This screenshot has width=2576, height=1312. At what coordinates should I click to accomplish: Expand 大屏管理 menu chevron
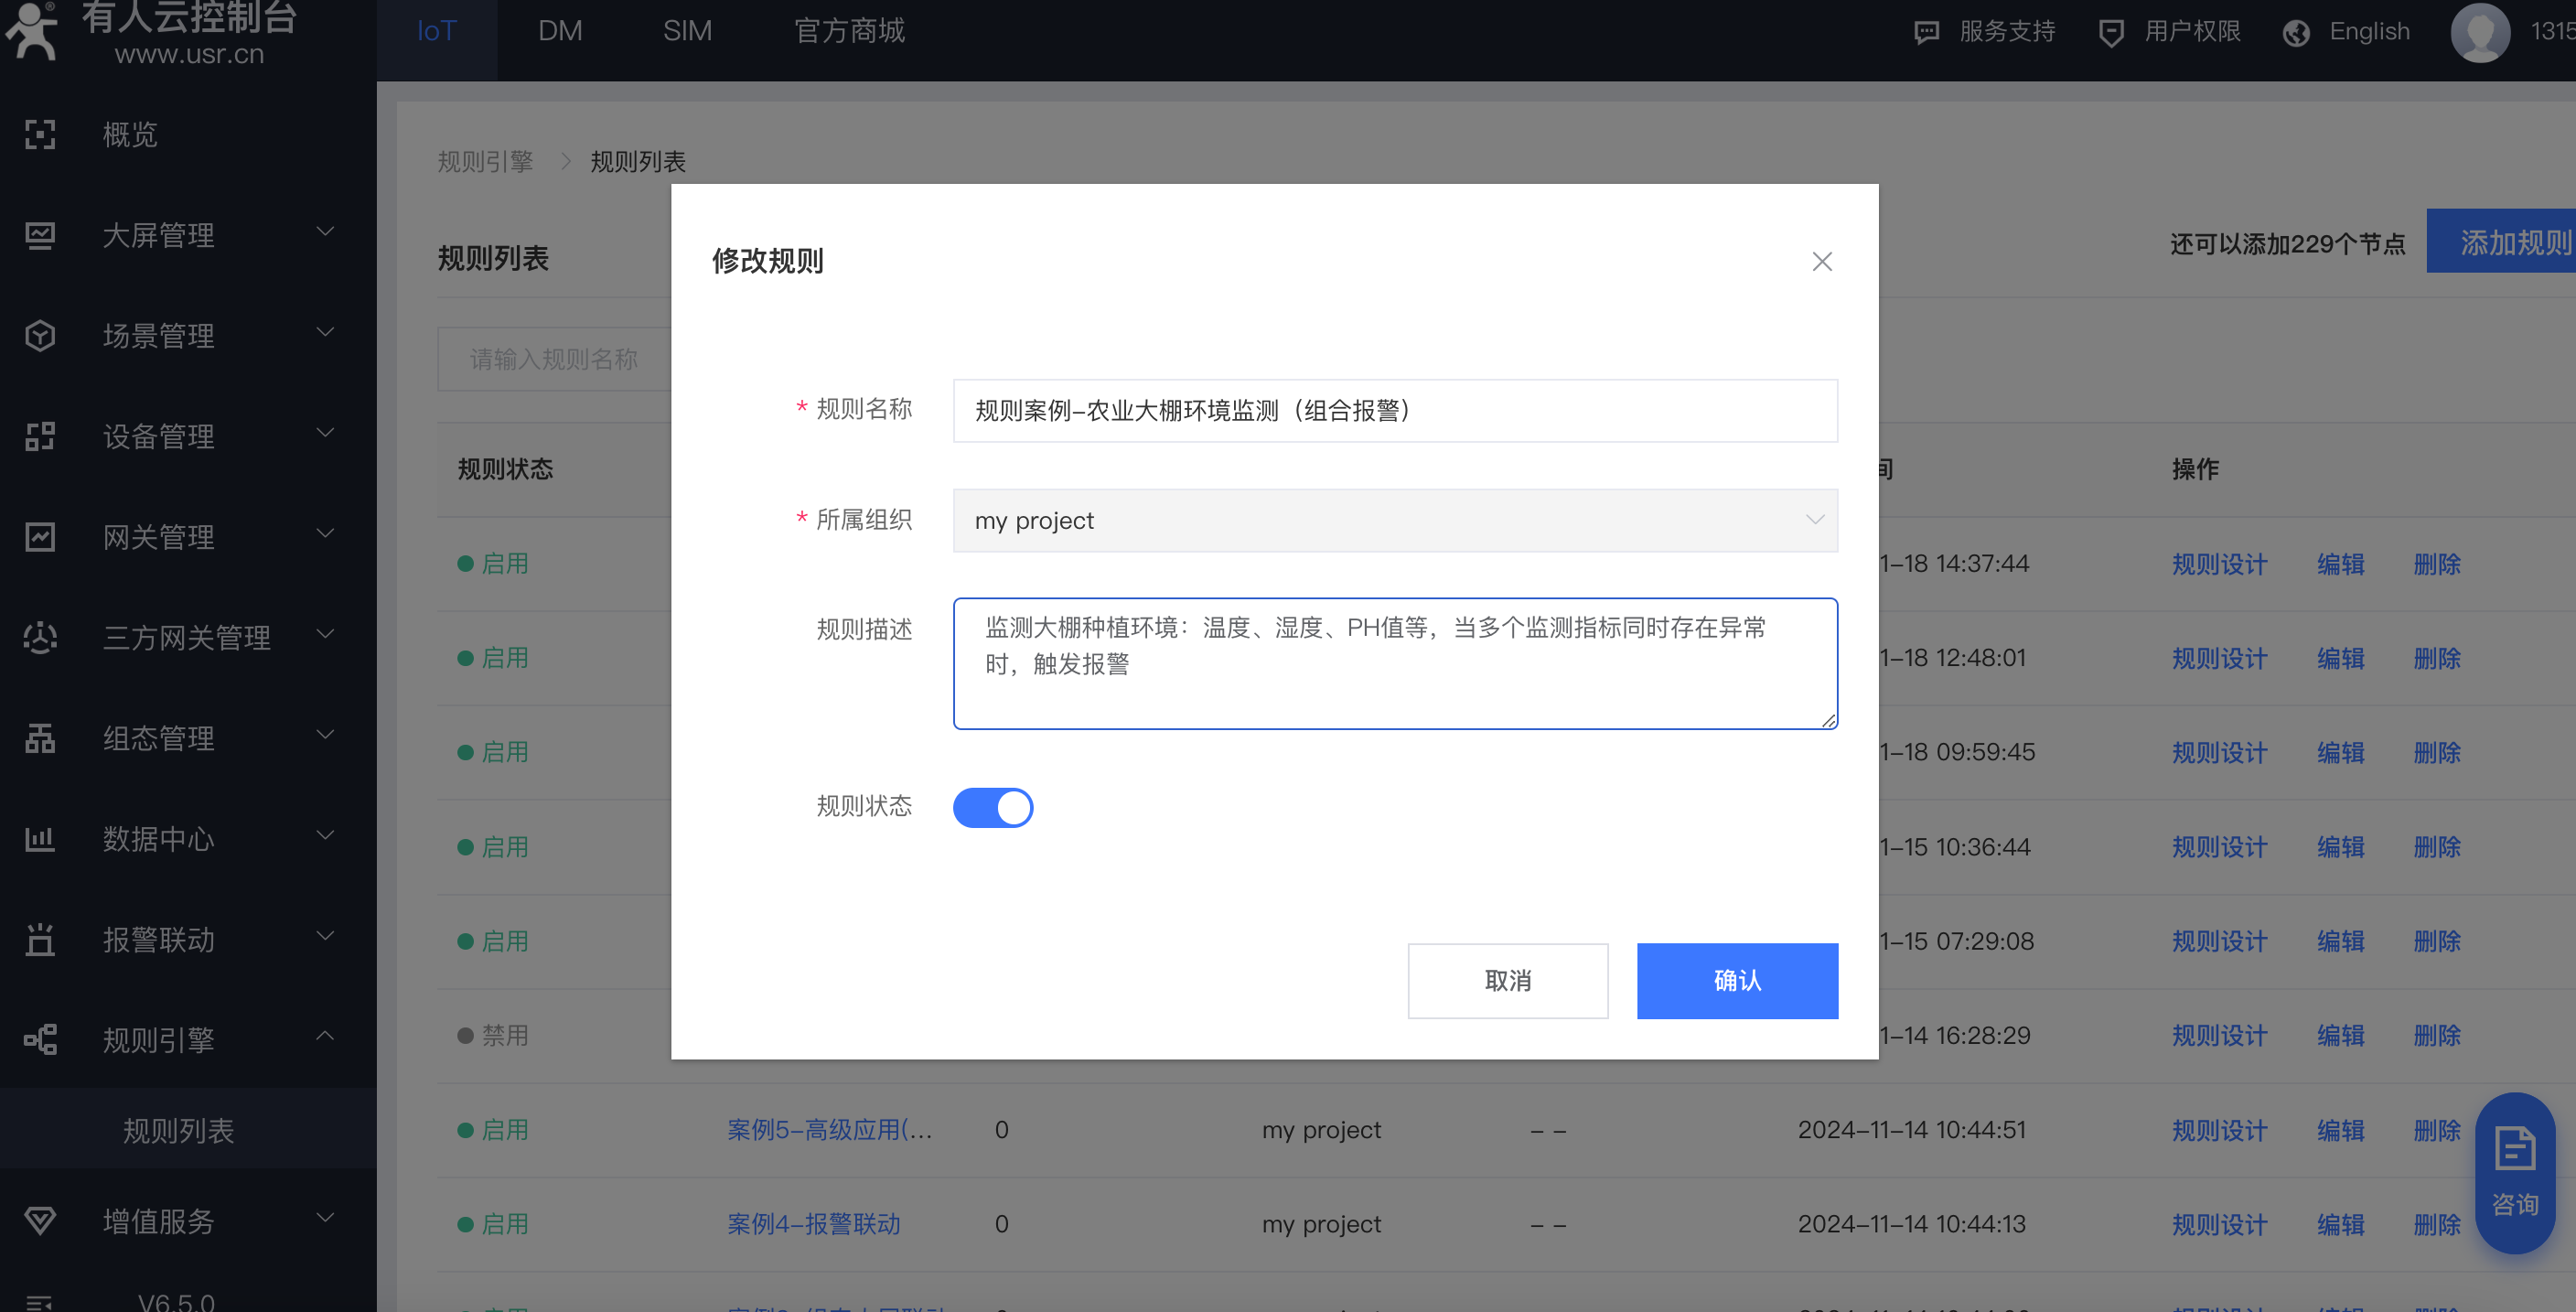tap(325, 232)
